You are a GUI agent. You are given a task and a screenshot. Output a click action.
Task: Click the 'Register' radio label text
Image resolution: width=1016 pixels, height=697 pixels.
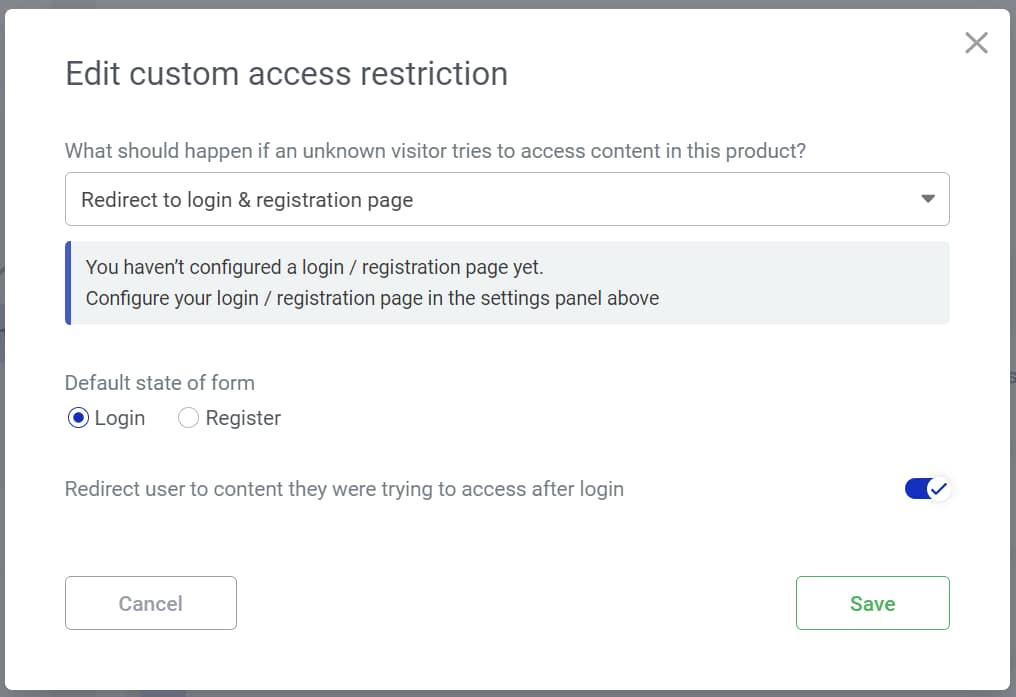click(243, 418)
